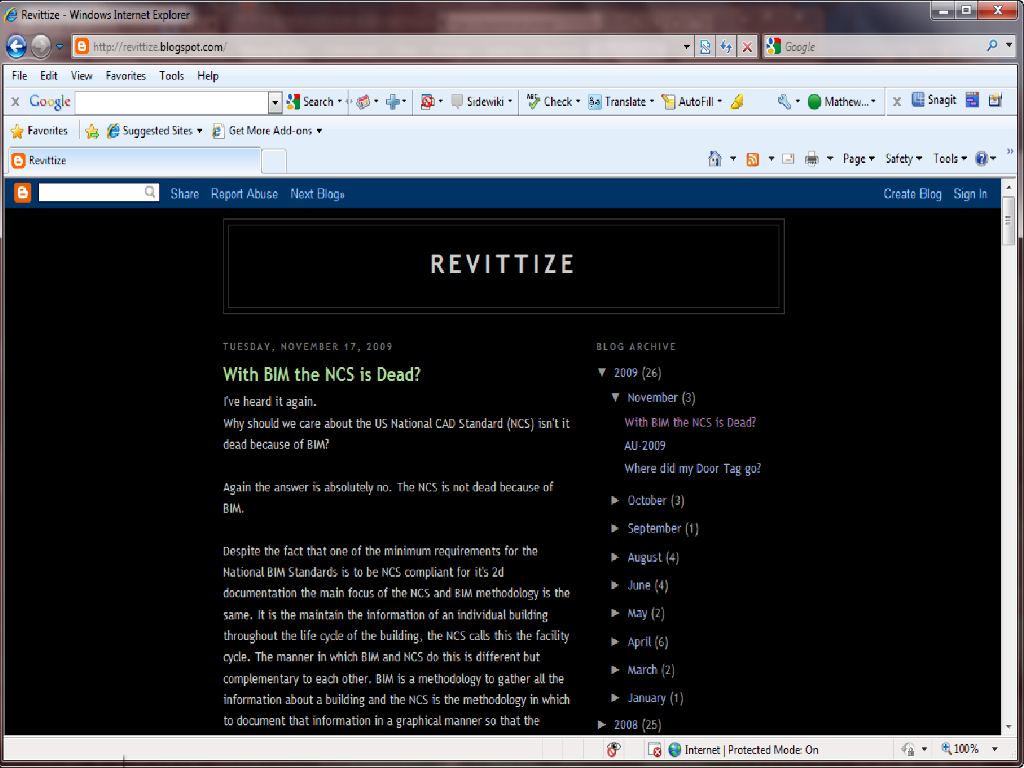This screenshot has height=768, width=1024.
Task: Expand the October archive month
Action: [x=615, y=501]
